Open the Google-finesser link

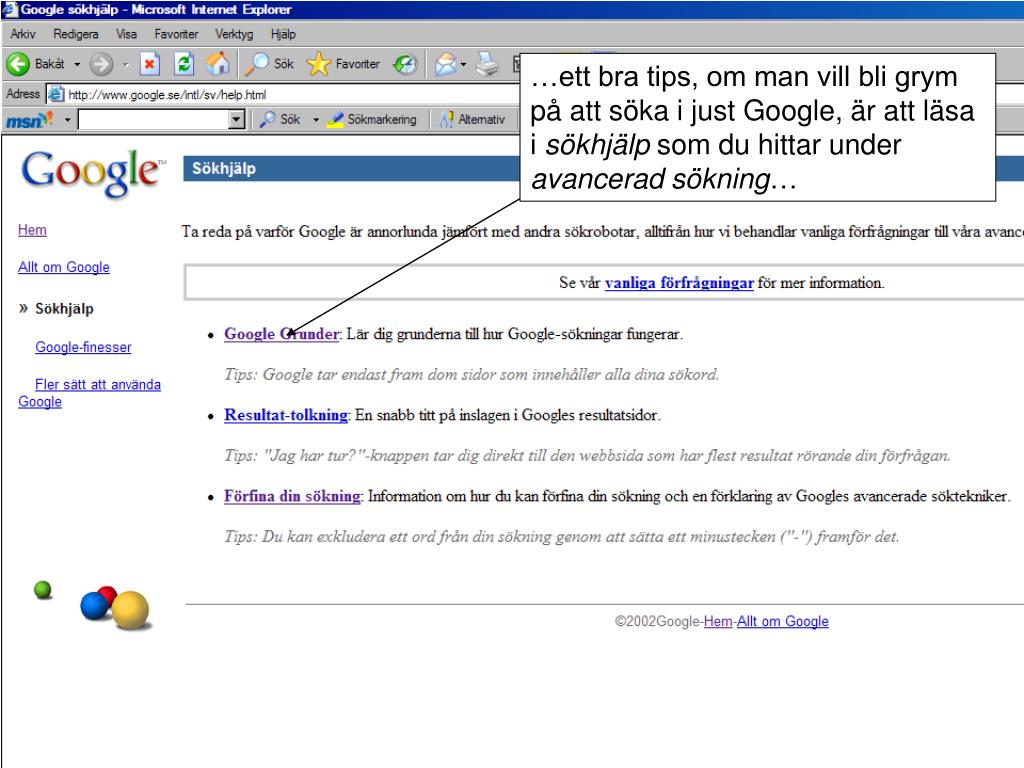[83, 347]
